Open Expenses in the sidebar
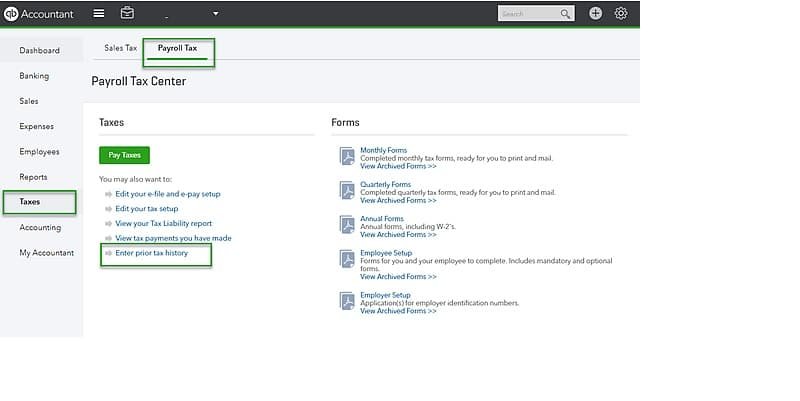This screenshot has width=800, height=401. point(37,126)
